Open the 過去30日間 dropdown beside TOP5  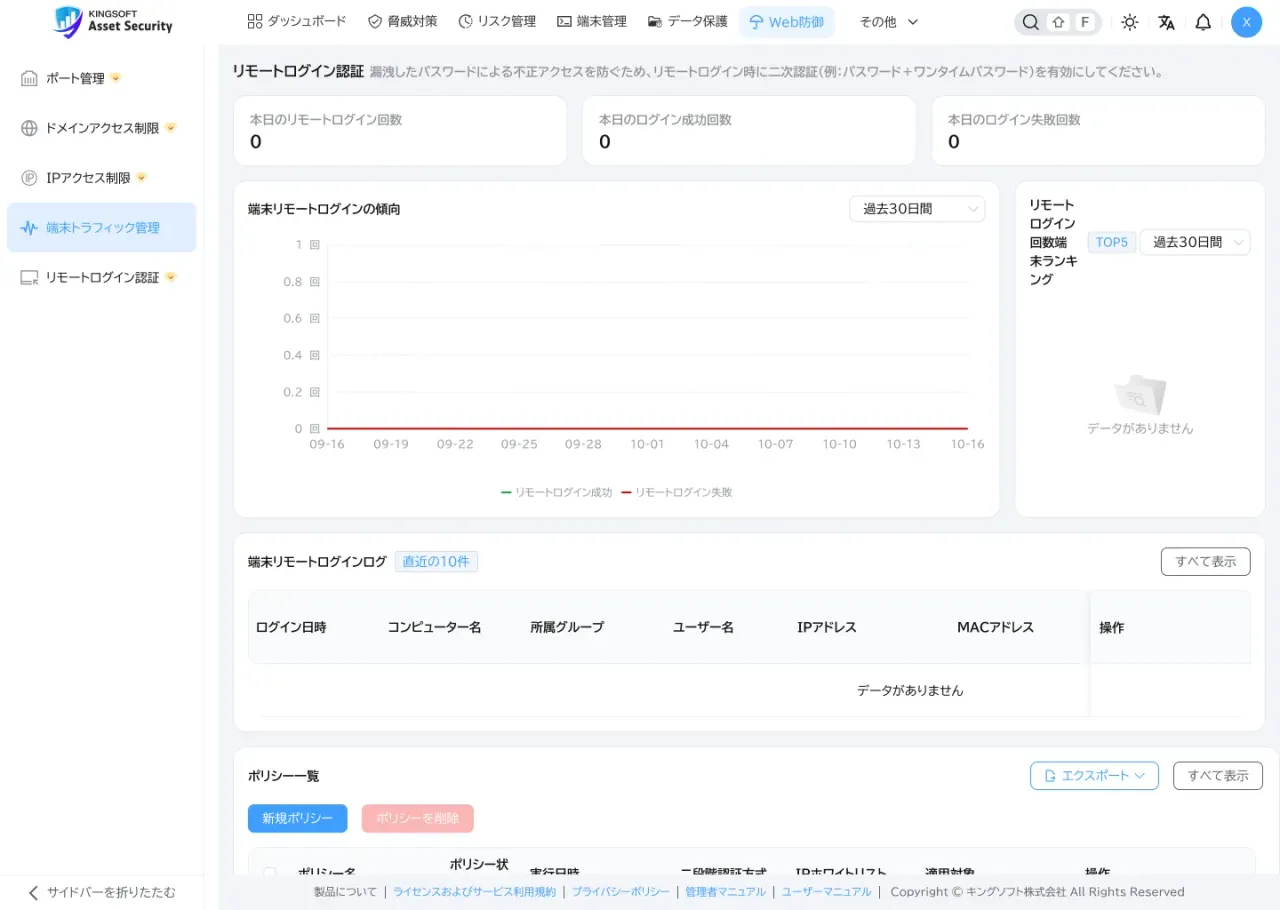[1195, 242]
